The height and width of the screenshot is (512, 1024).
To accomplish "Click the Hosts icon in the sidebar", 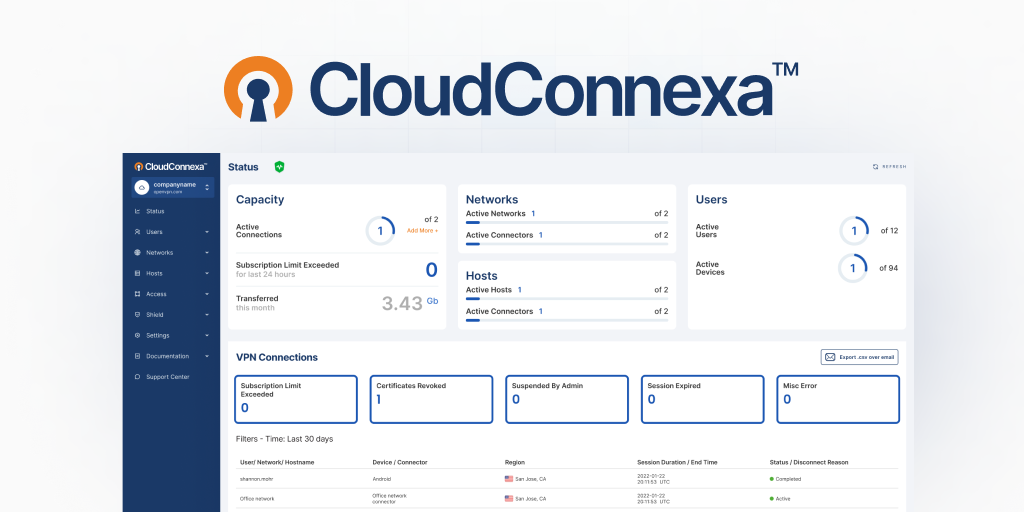I will tap(137, 273).
